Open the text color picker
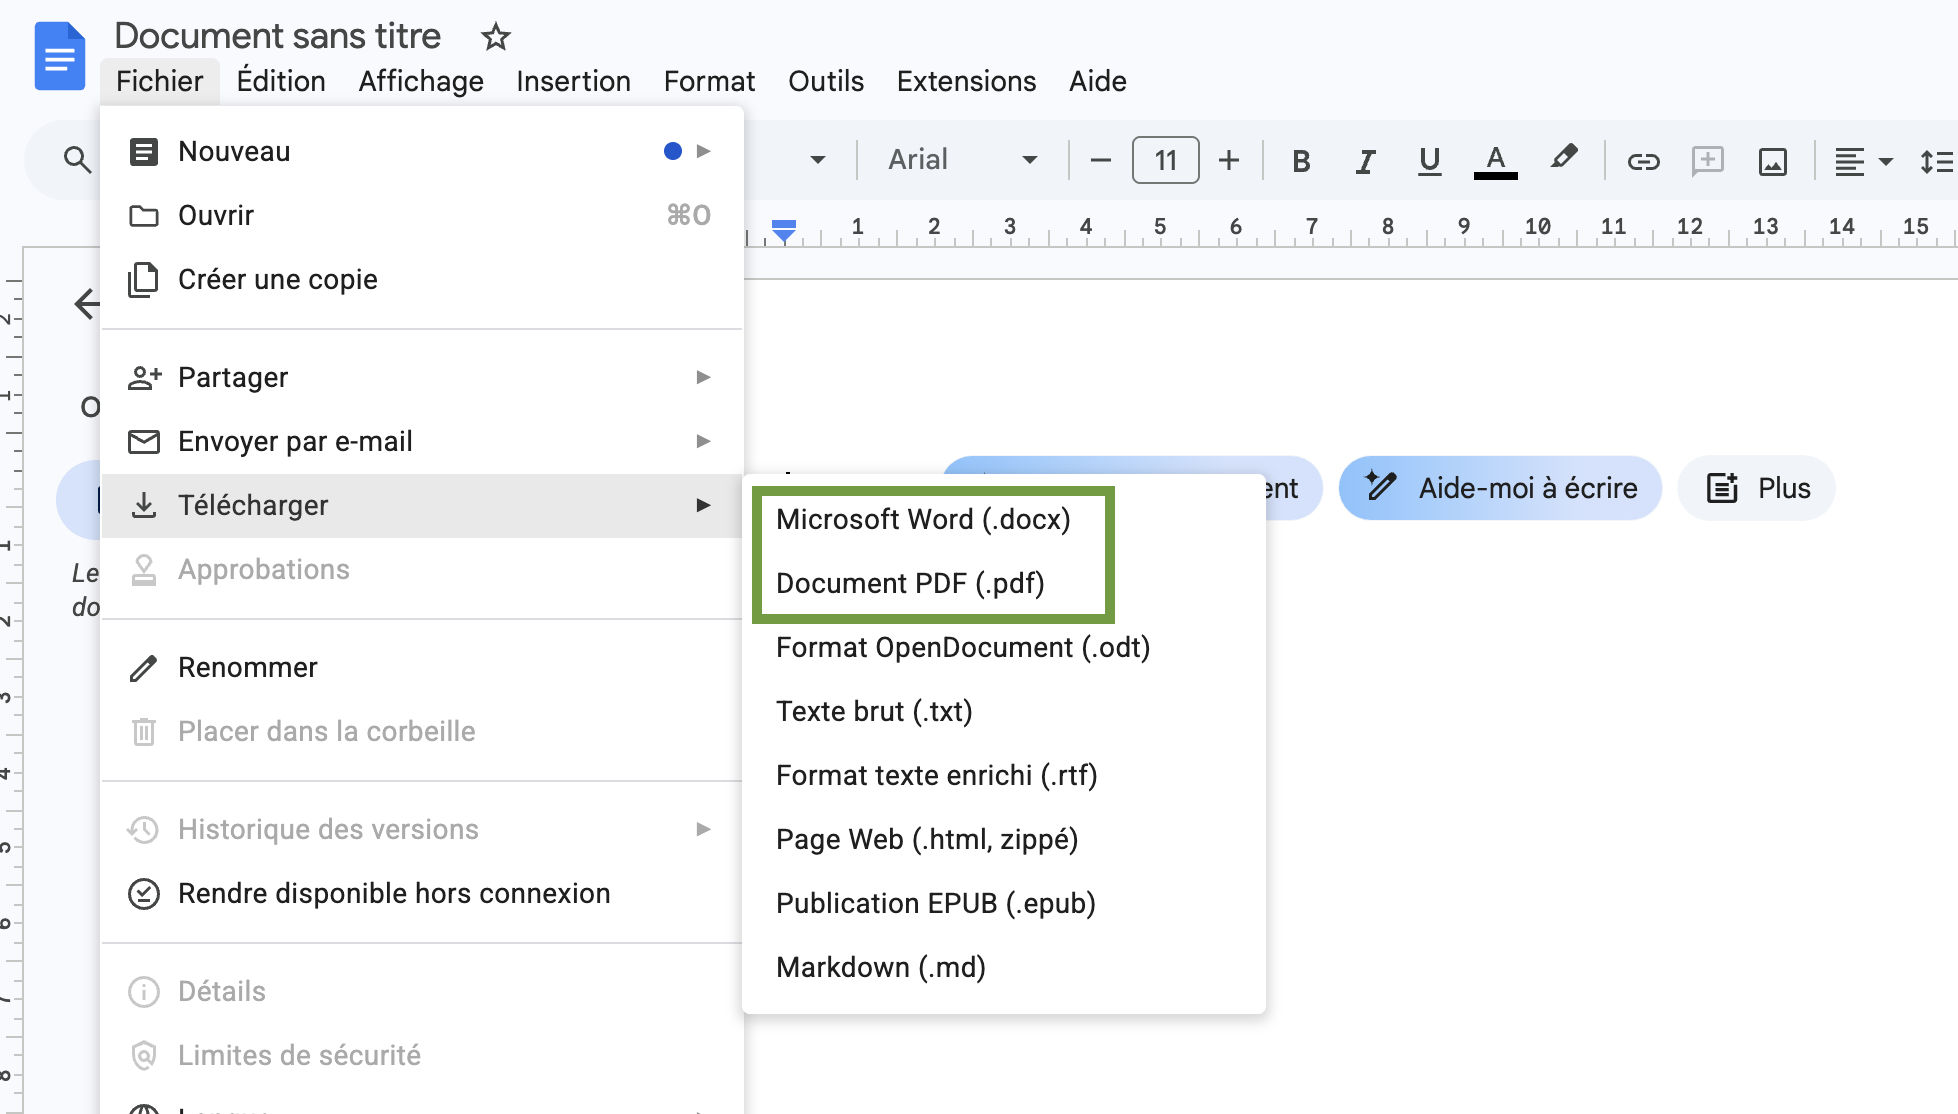 tap(1494, 160)
